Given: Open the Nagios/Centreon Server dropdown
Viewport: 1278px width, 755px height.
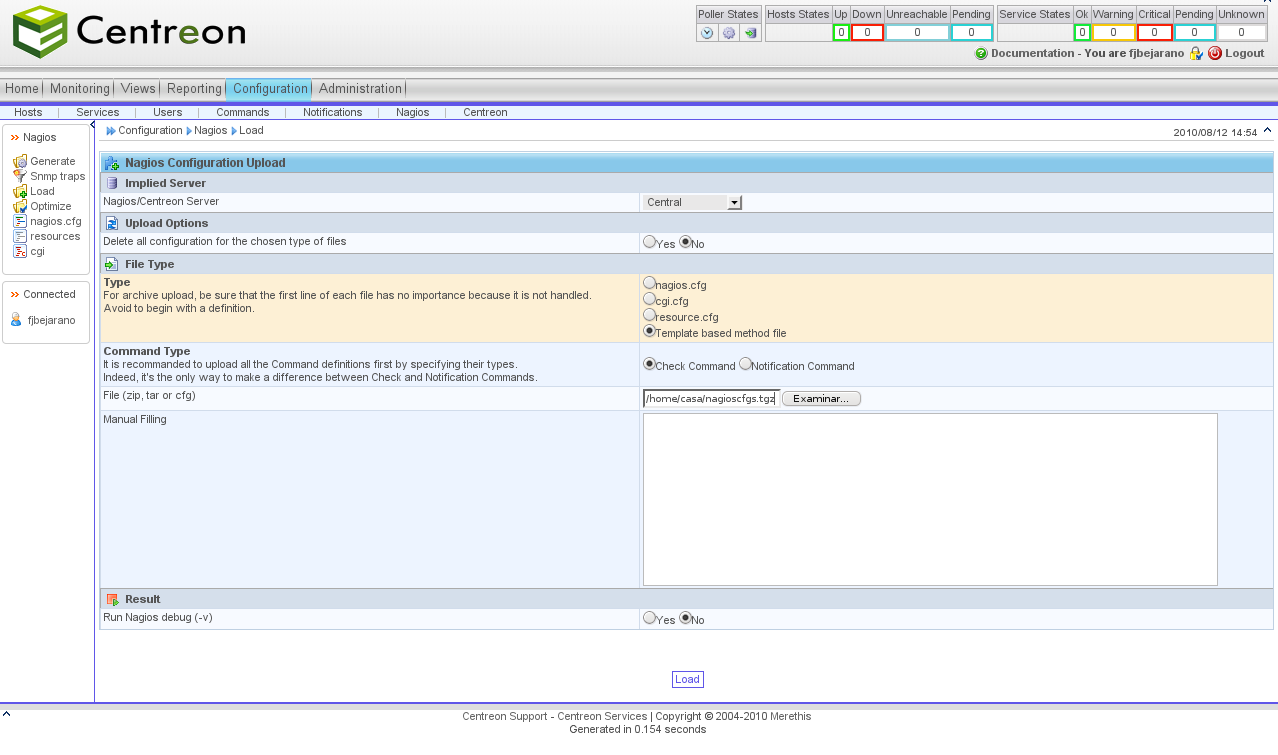Looking at the screenshot, I should (692, 202).
